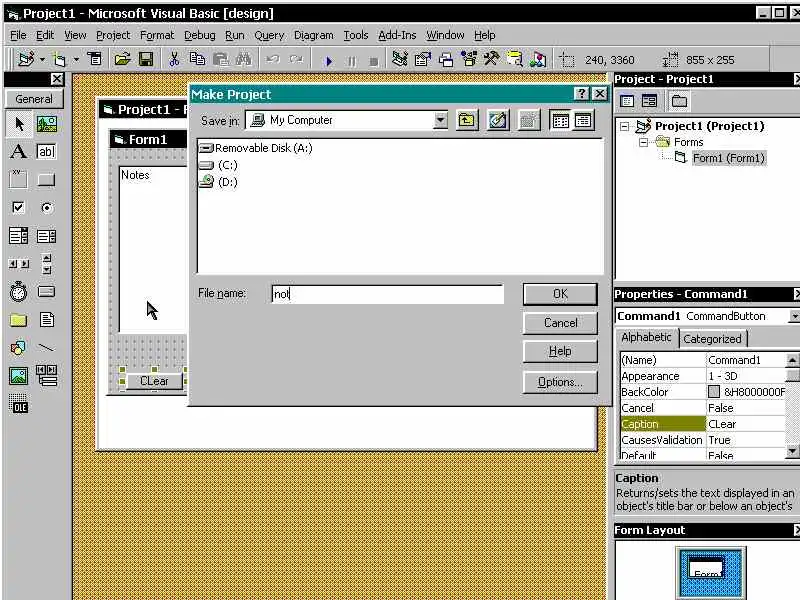Switch to the Categorized properties tab
Screen dimensions: 800x600
[712, 339]
